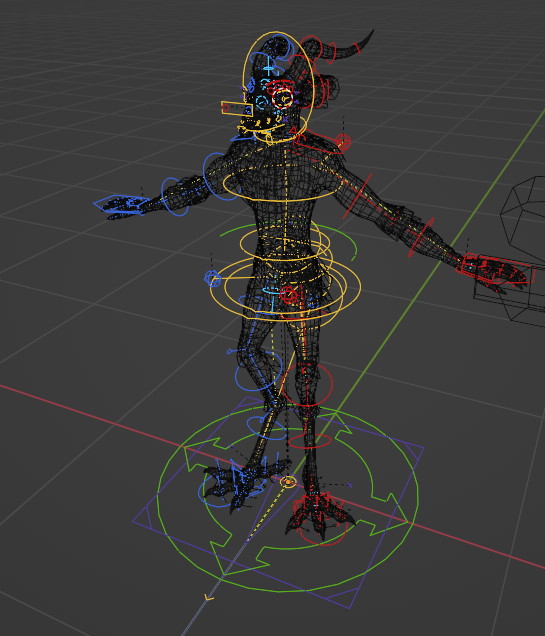Select the small yellow rectangle control near face
The height and width of the screenshot is (636, 545).
(237, 108)
